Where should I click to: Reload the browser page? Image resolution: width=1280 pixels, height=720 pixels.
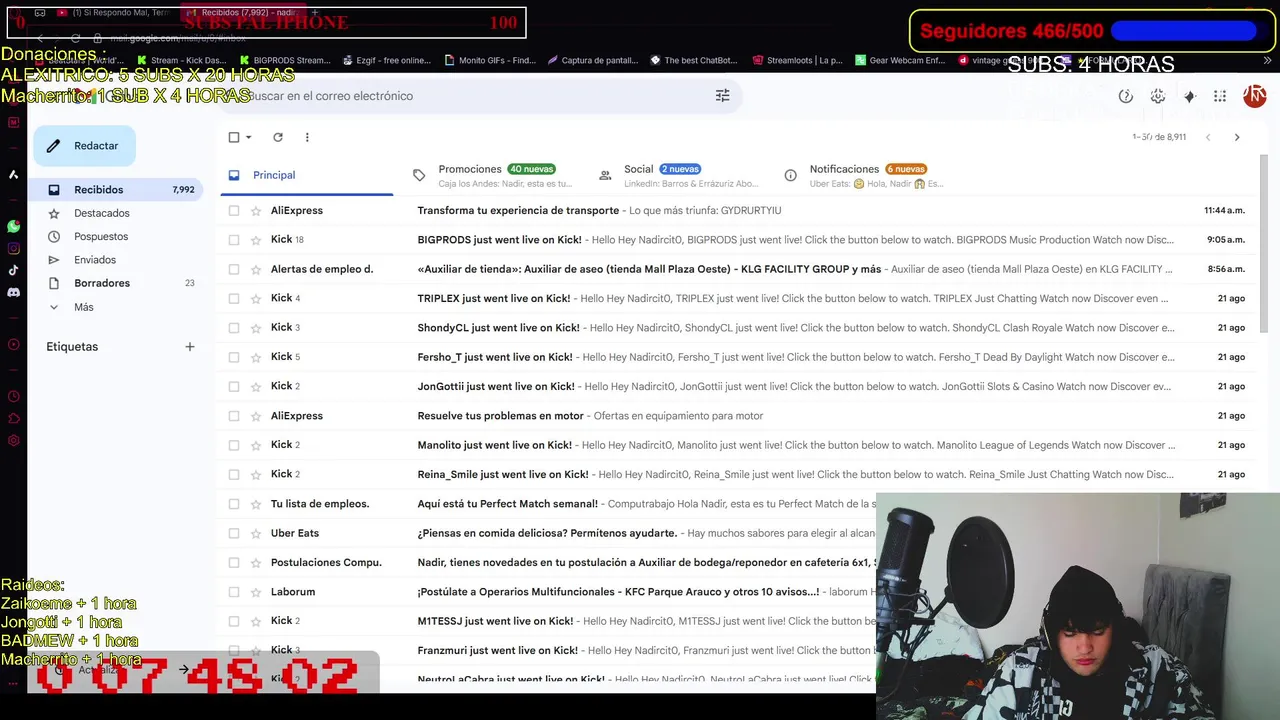point(77,38)
